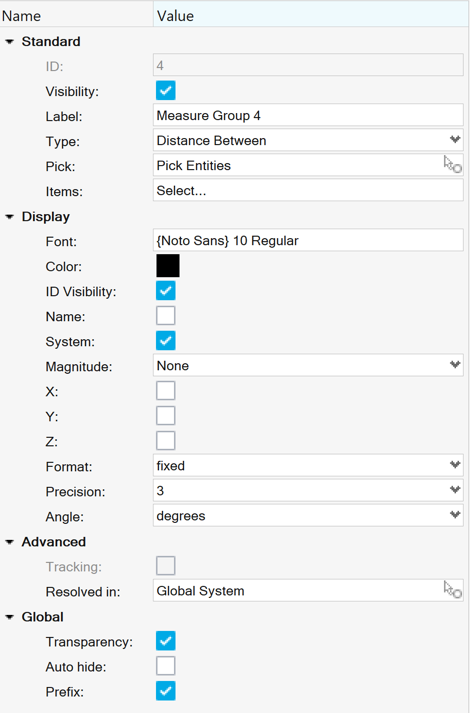This screenshot has height=713, width=470.
Task: Disable the ID Visibility checkbox
Action: point(165,291)
